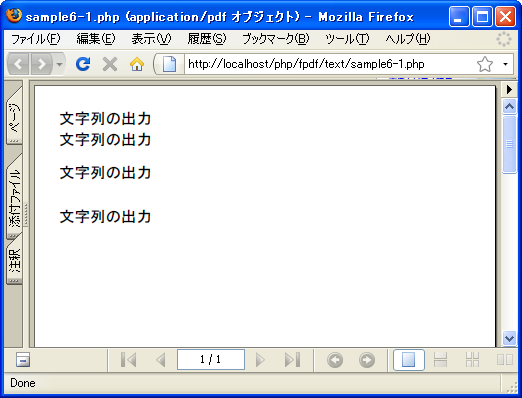Close the Firefox window
This screenshot has height=398, width=522.
point(506,16)
